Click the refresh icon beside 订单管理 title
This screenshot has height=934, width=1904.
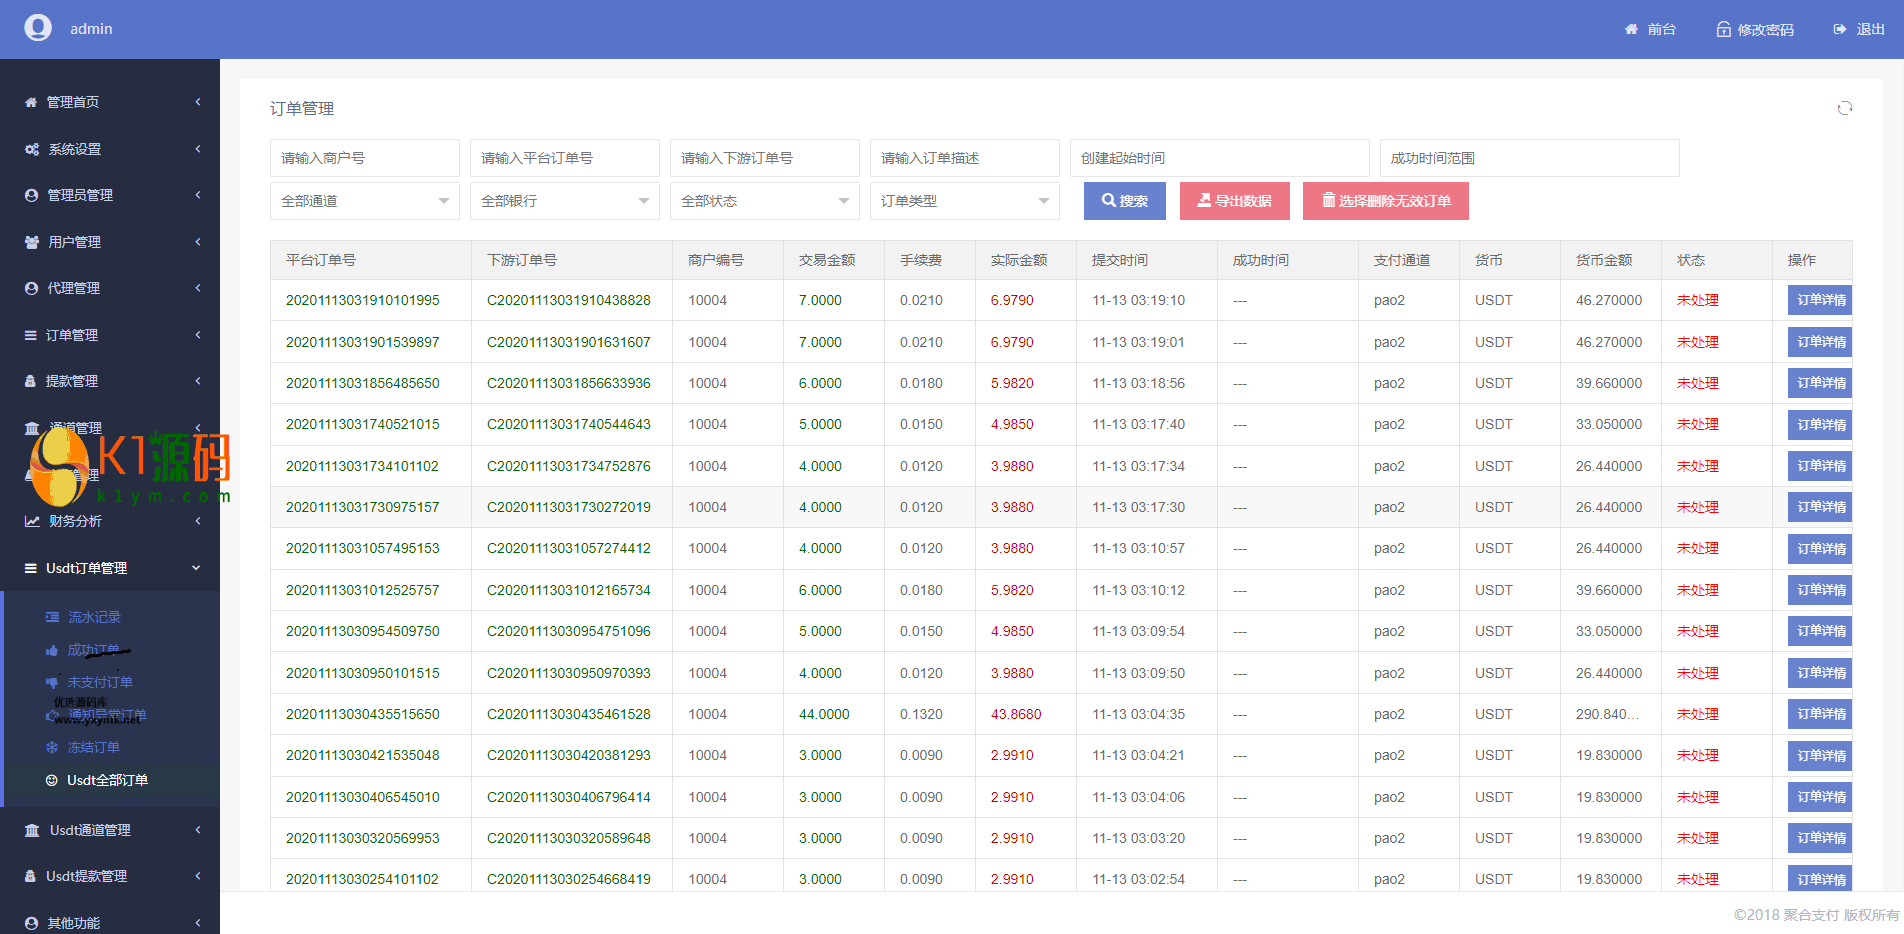[x=1844, y=108]
